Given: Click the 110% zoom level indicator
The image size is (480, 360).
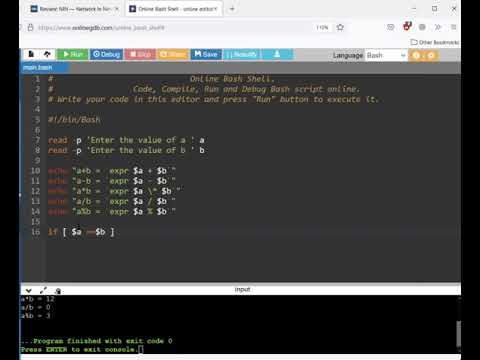Looking at the screenshot, I should coord(322,28).
